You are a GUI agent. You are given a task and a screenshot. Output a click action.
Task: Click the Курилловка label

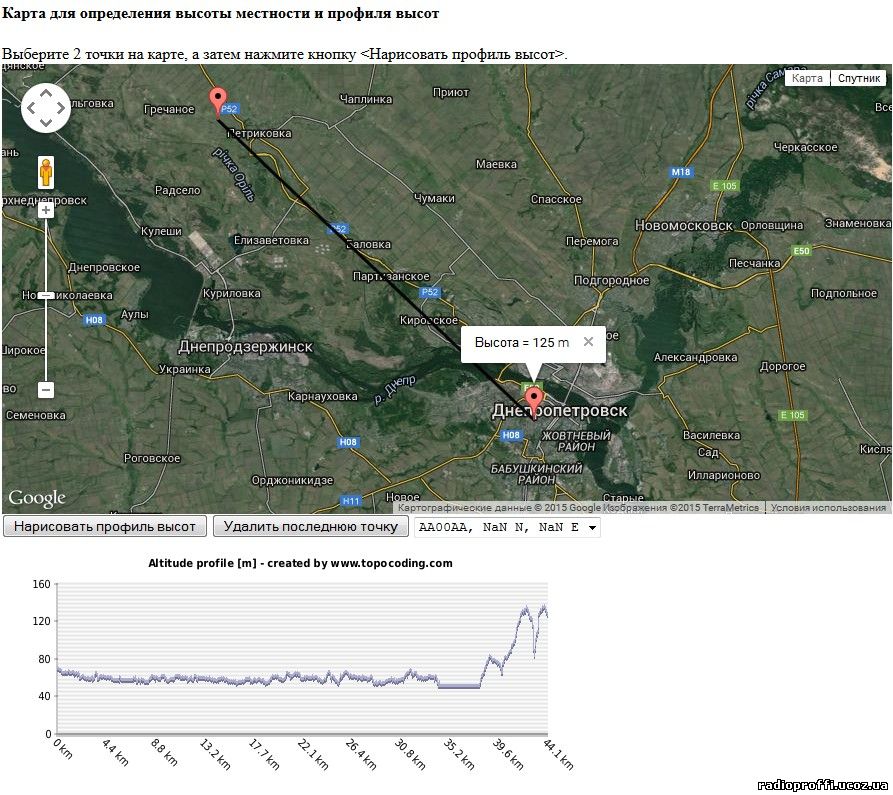(x=231, y=293)
